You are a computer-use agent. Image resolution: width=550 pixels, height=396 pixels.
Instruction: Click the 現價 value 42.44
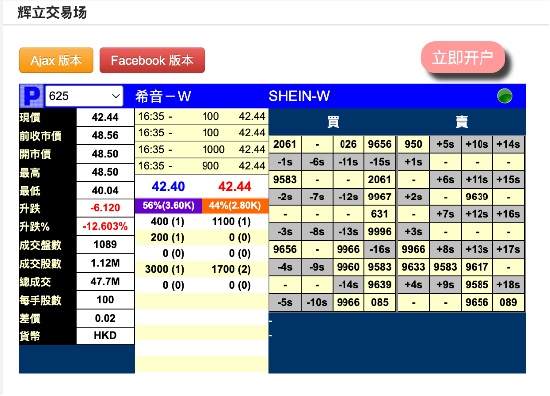(105, 117)
